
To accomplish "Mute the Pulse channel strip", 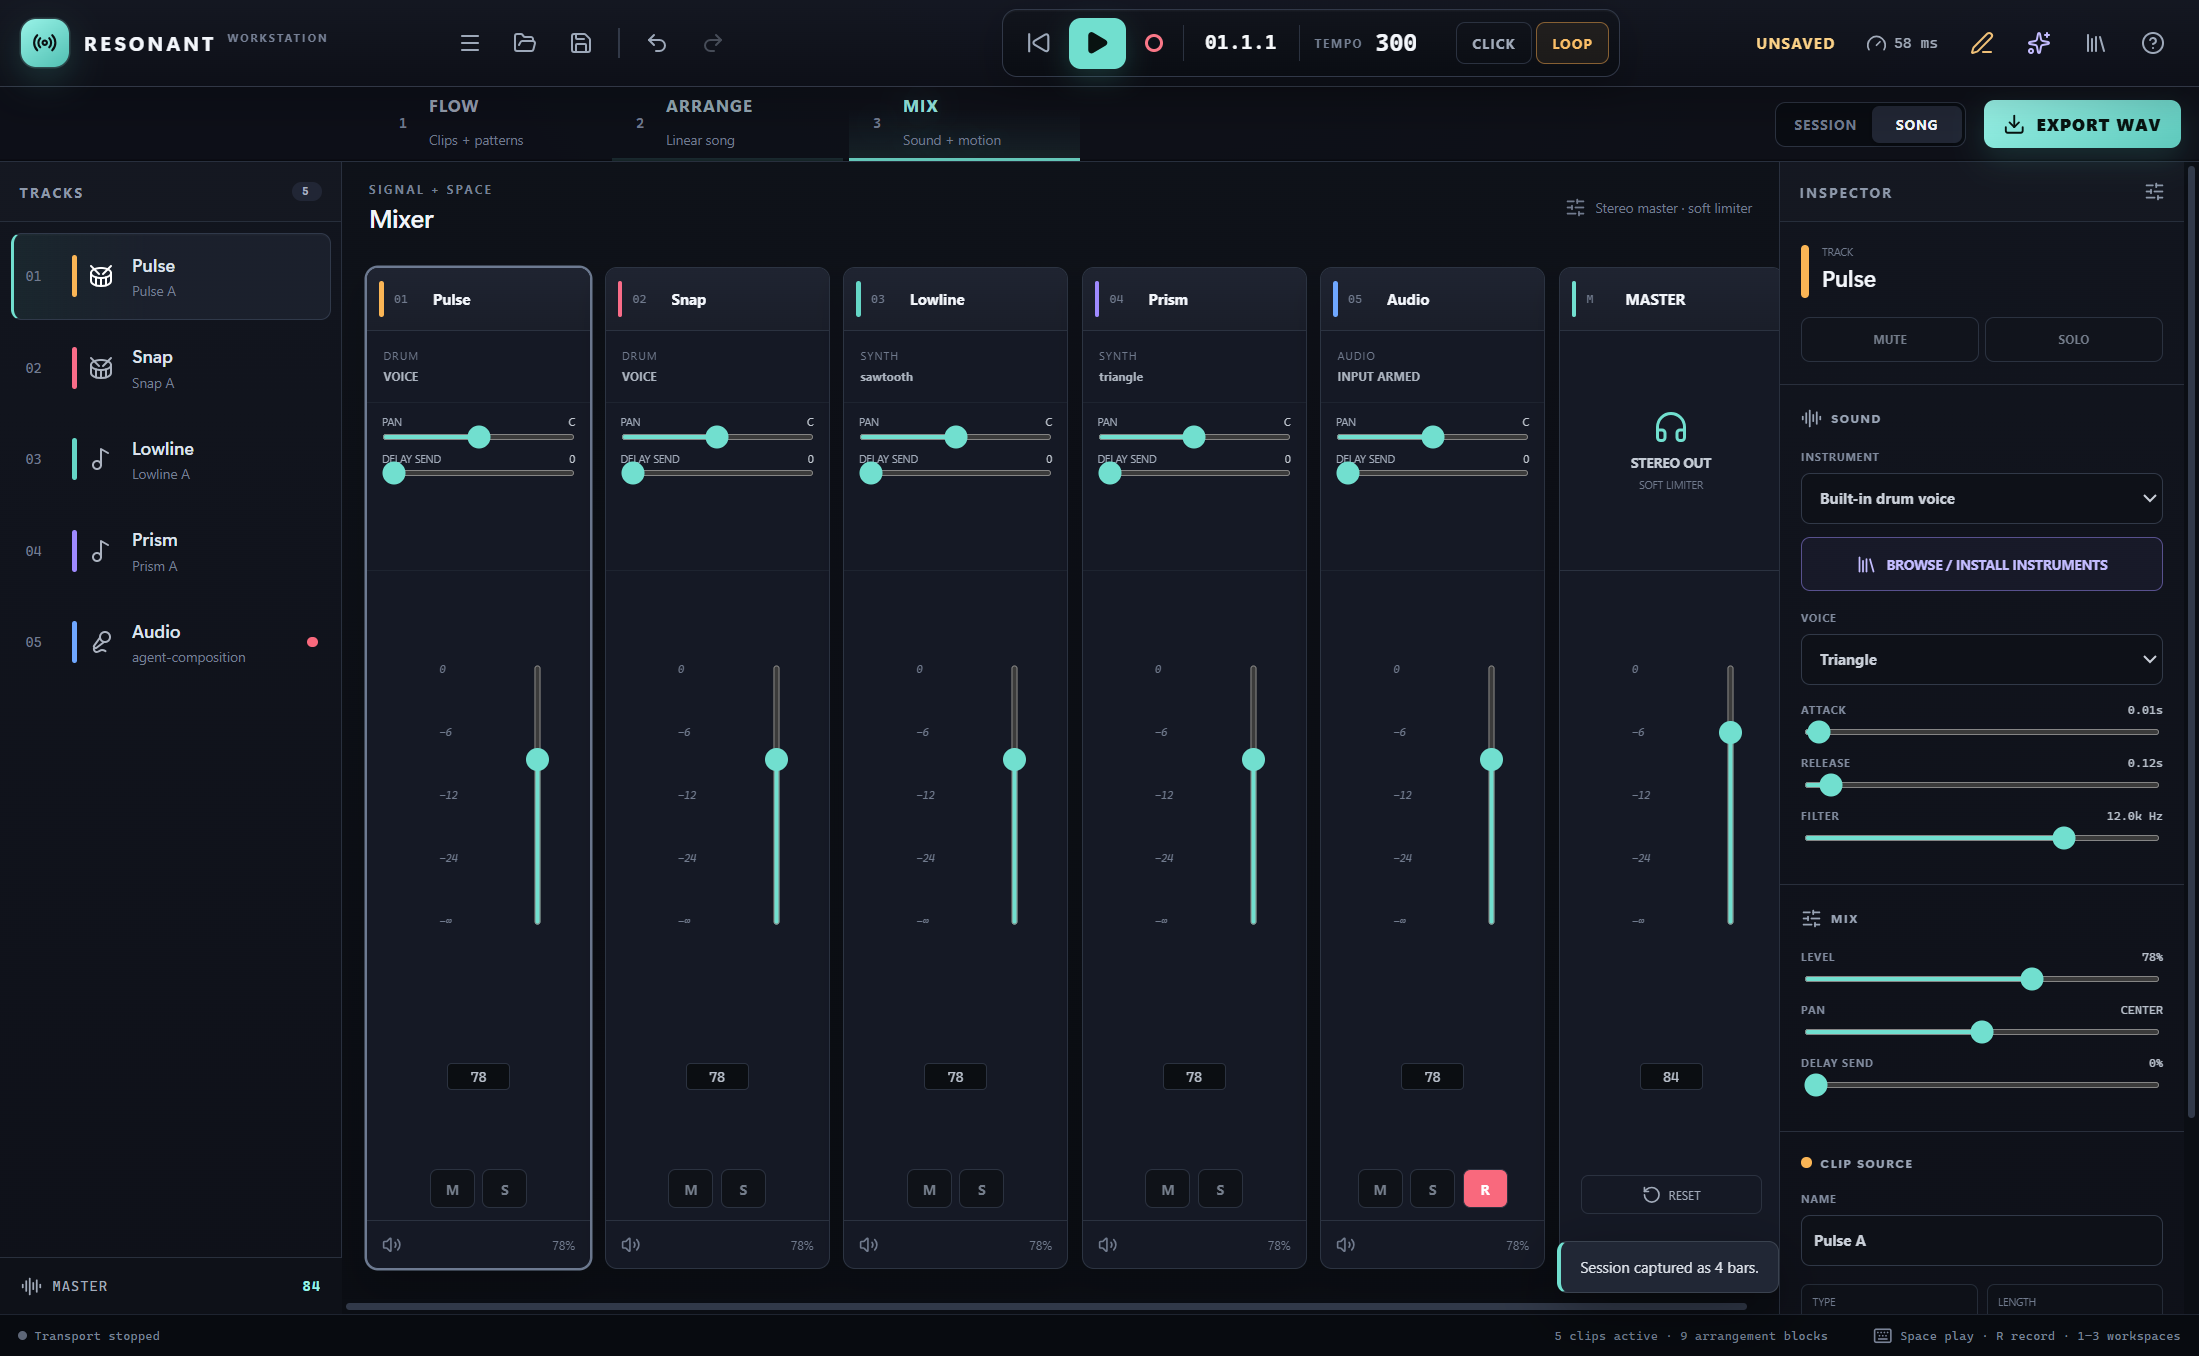I will coord(453,1190).
